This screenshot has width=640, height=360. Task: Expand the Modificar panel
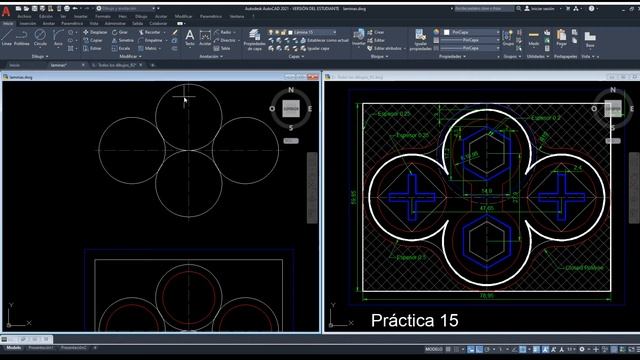point(130,57)
